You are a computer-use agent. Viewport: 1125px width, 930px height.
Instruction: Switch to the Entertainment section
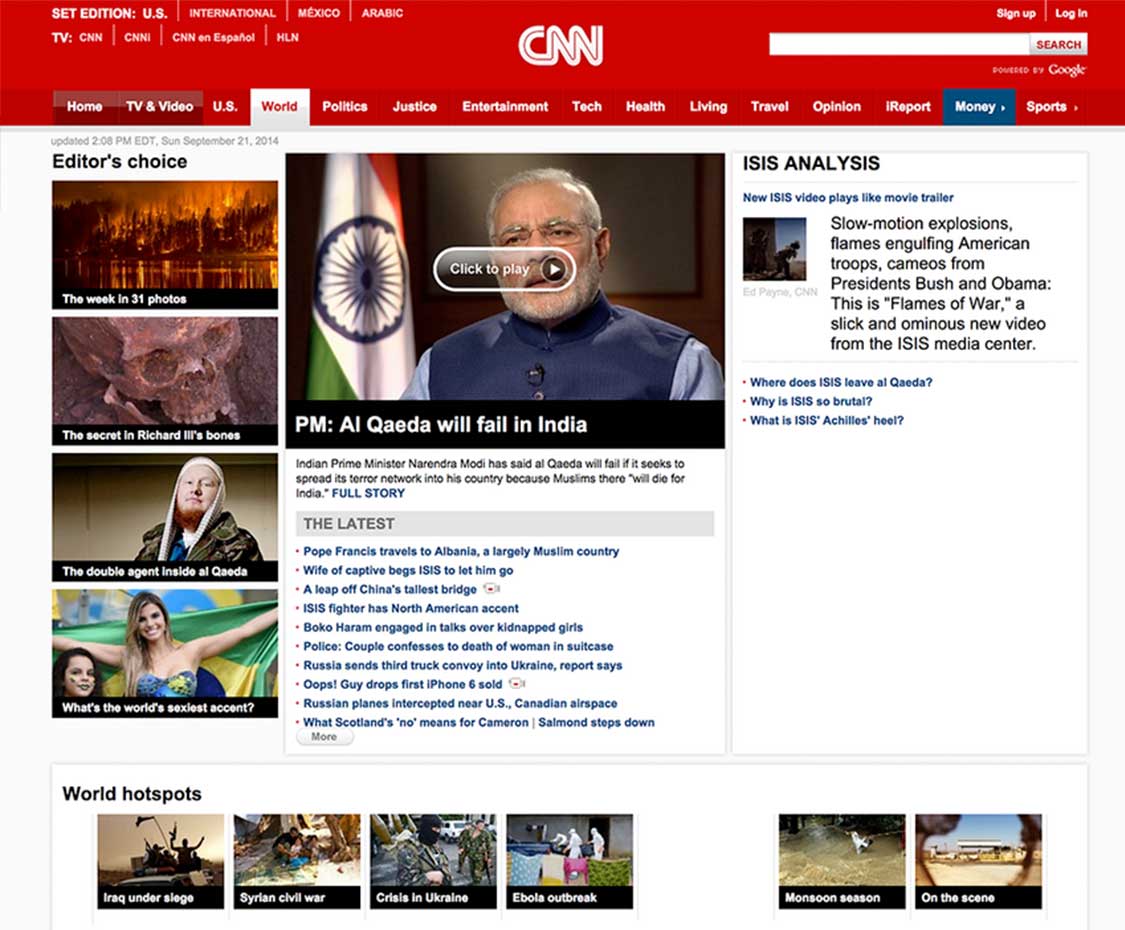tap(505, 107)
